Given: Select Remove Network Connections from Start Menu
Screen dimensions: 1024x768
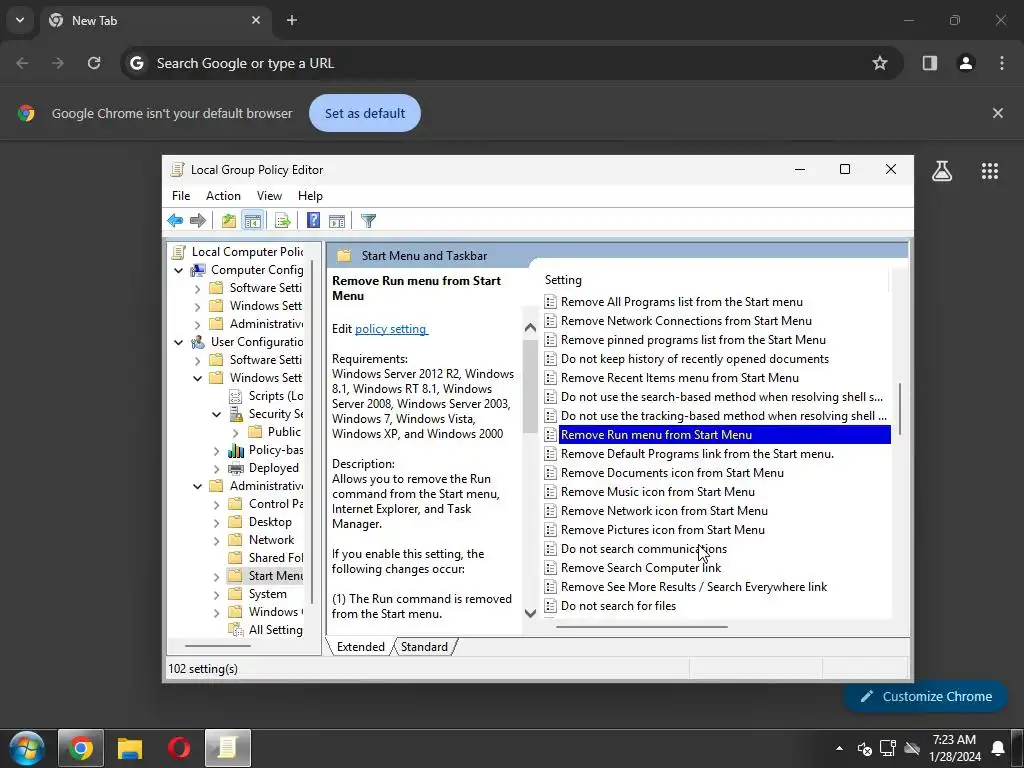Looking at the screenshot, I should click(686, 321).
